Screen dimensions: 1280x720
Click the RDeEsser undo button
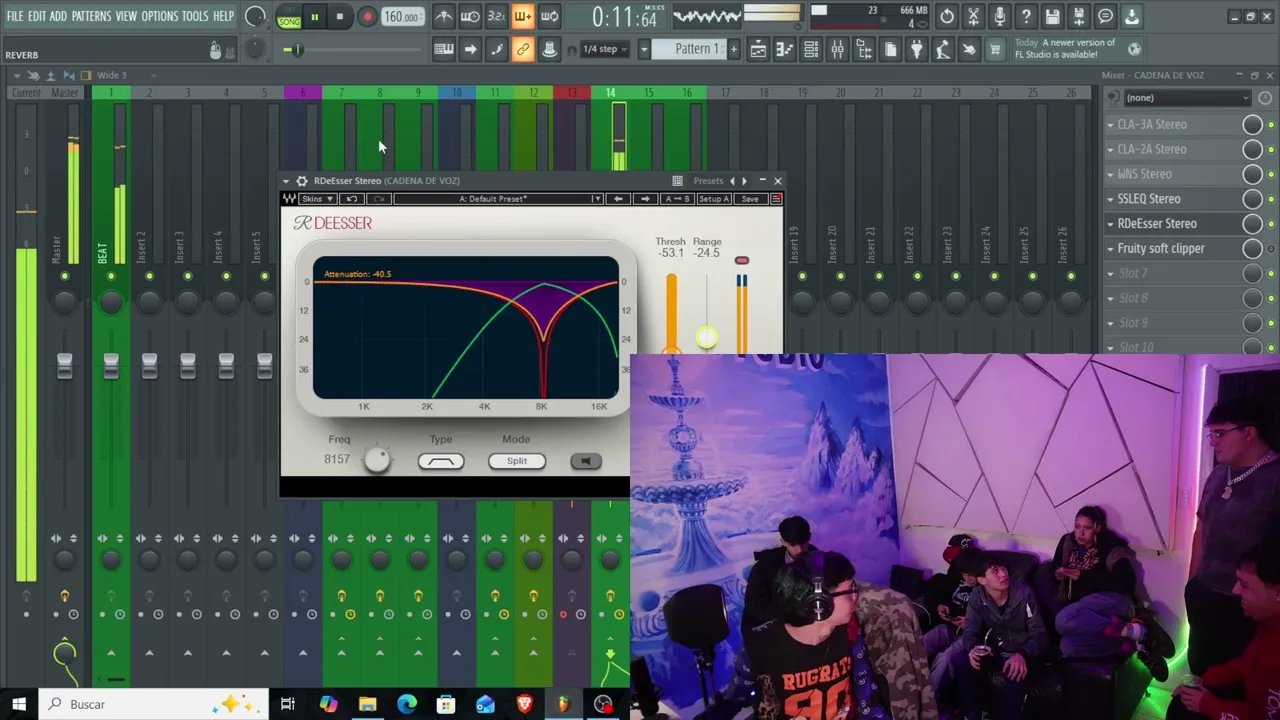[x=352, y=199]
